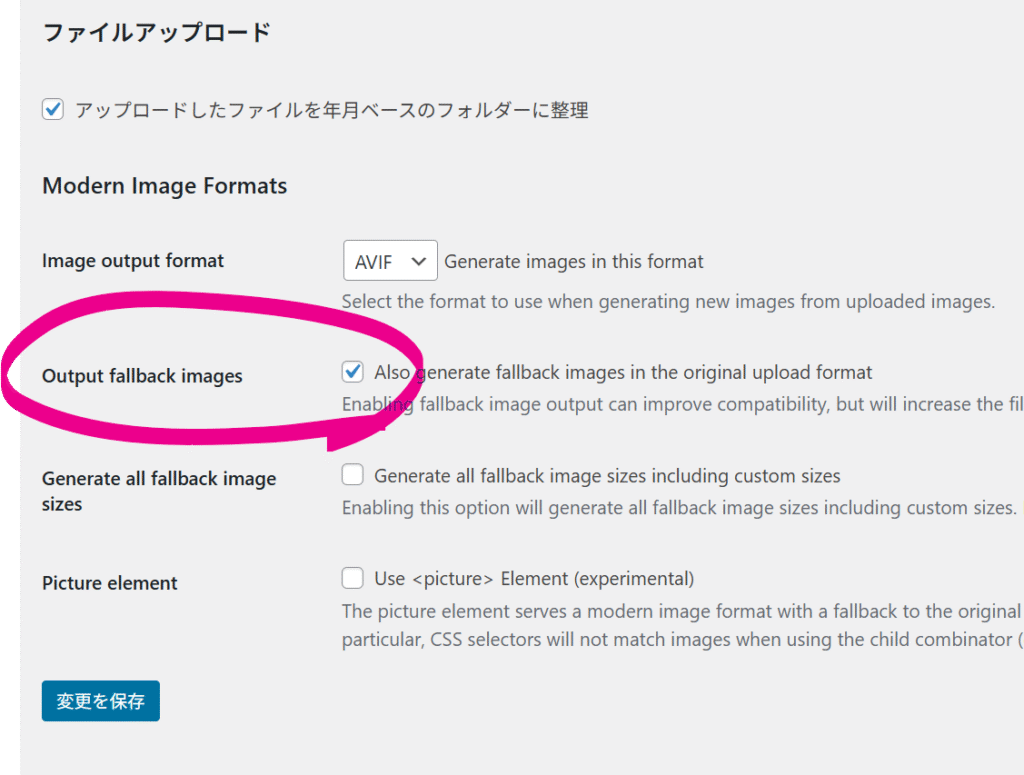Enable the Use <picture> Element checkbox
Image resolution: width=1024 pixels, height=775 pixels.
tap(352, 578)
